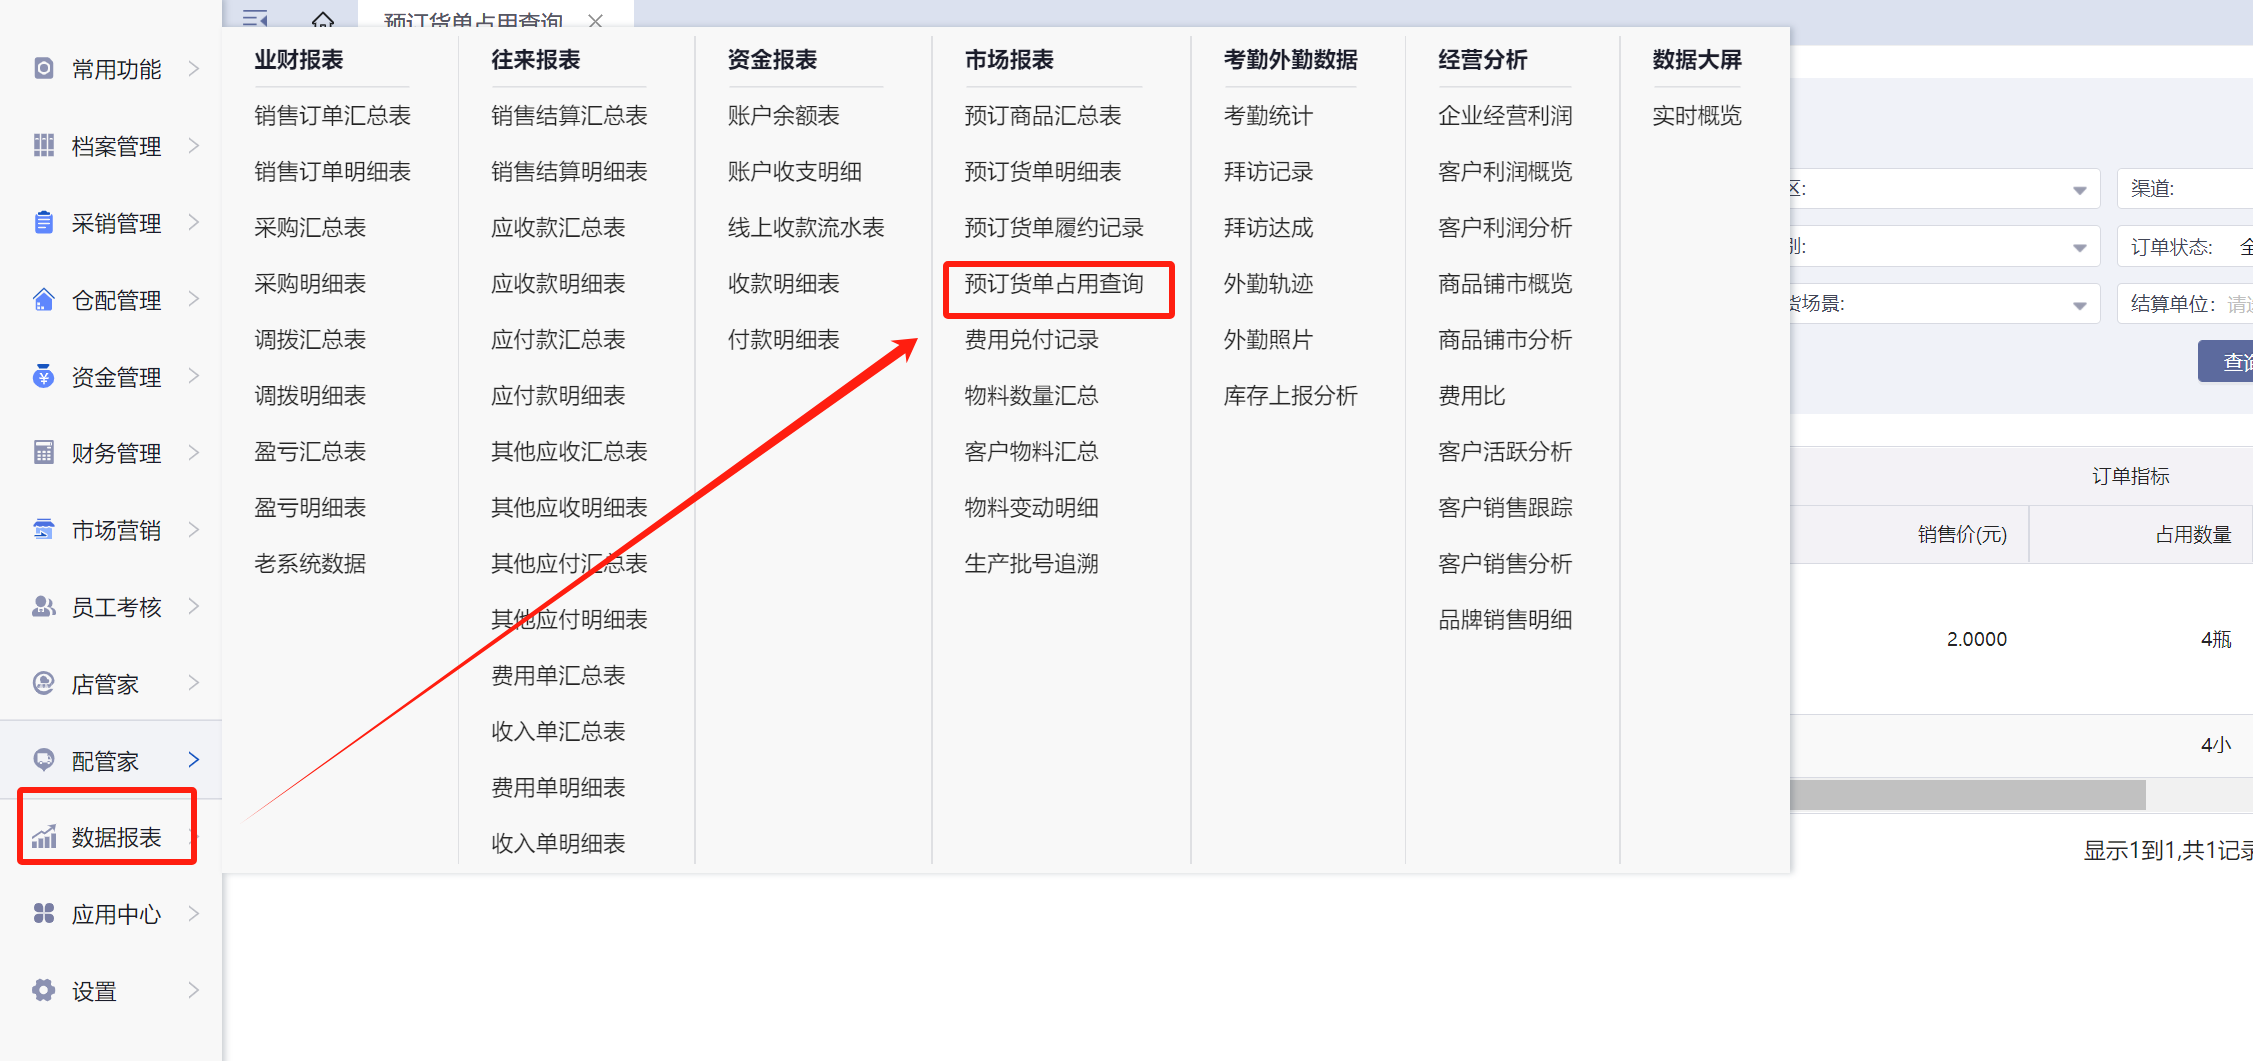Click the 常用功能 sidebar icon
The image size is (2253, 1061).
point(44,68)
